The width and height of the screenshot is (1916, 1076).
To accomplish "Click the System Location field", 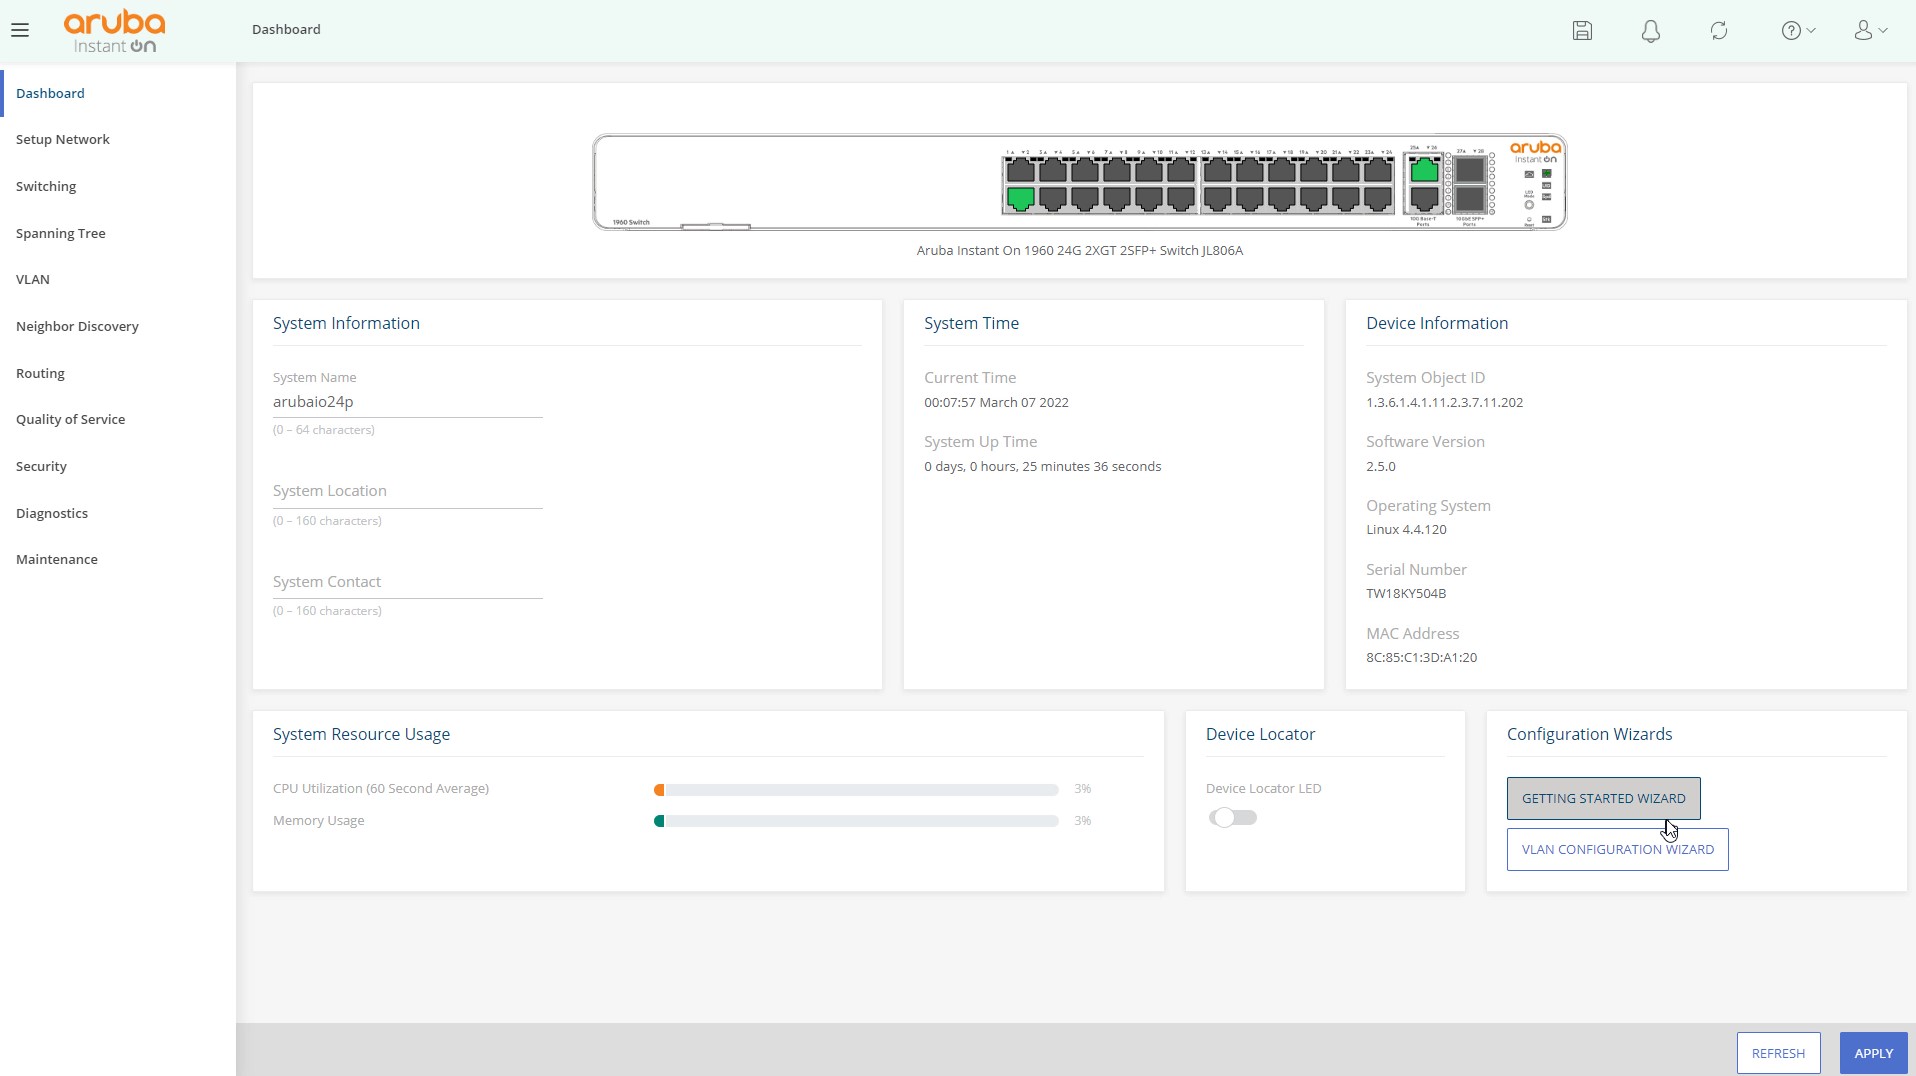I will coord(407,492).
